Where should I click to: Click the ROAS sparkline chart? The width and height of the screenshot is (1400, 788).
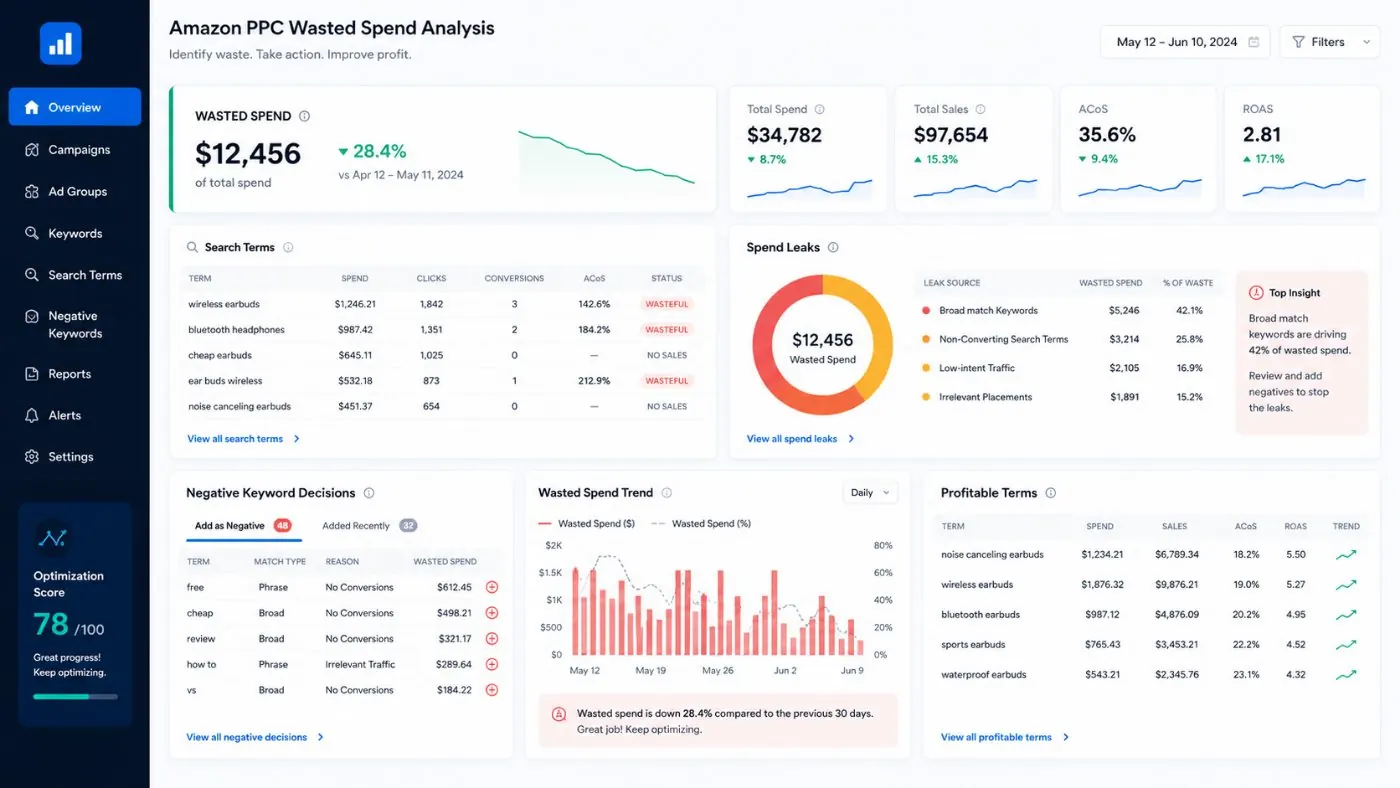click(x=1304, y=188)
